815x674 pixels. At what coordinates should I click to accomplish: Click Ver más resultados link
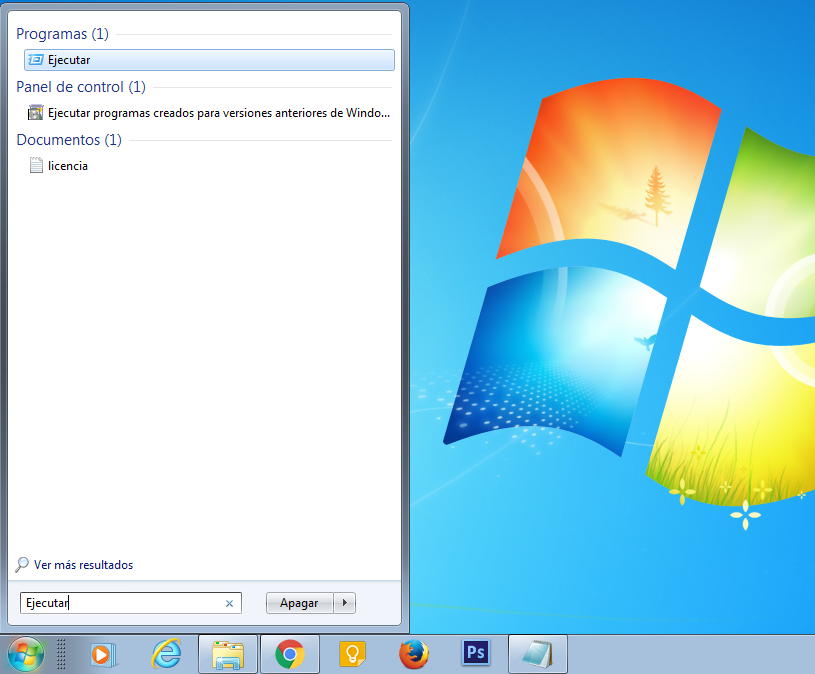pyautogui.click(x=83, y=565)
